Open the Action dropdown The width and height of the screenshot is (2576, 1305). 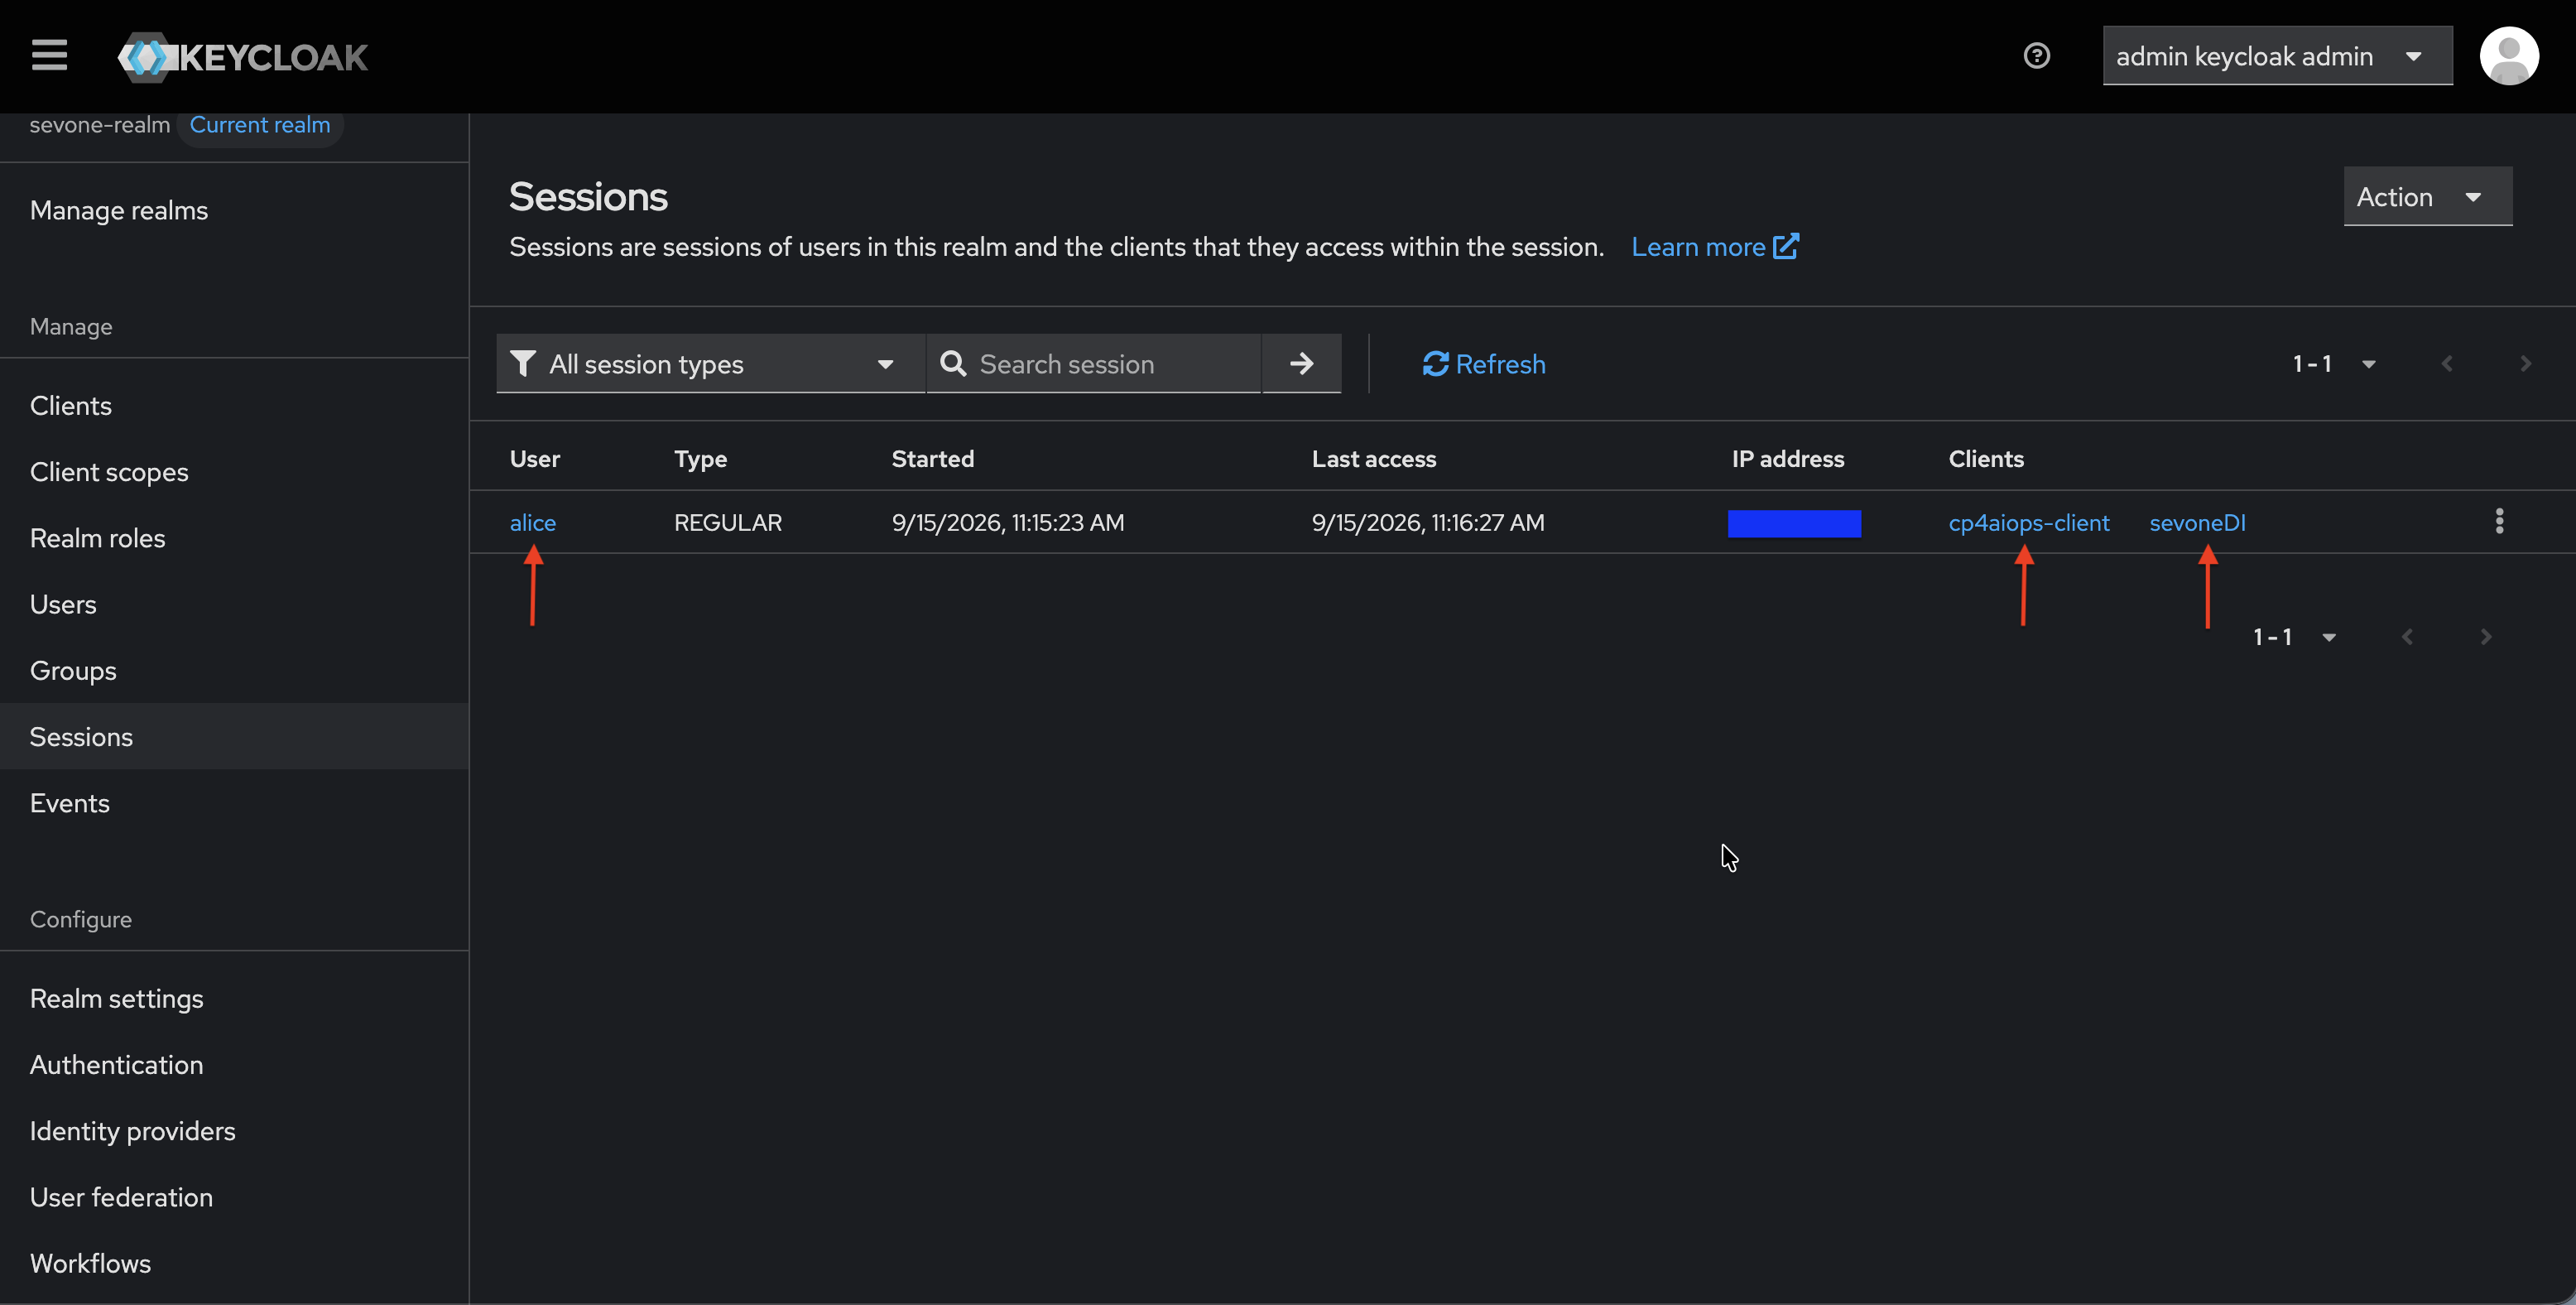(2427, 197)
